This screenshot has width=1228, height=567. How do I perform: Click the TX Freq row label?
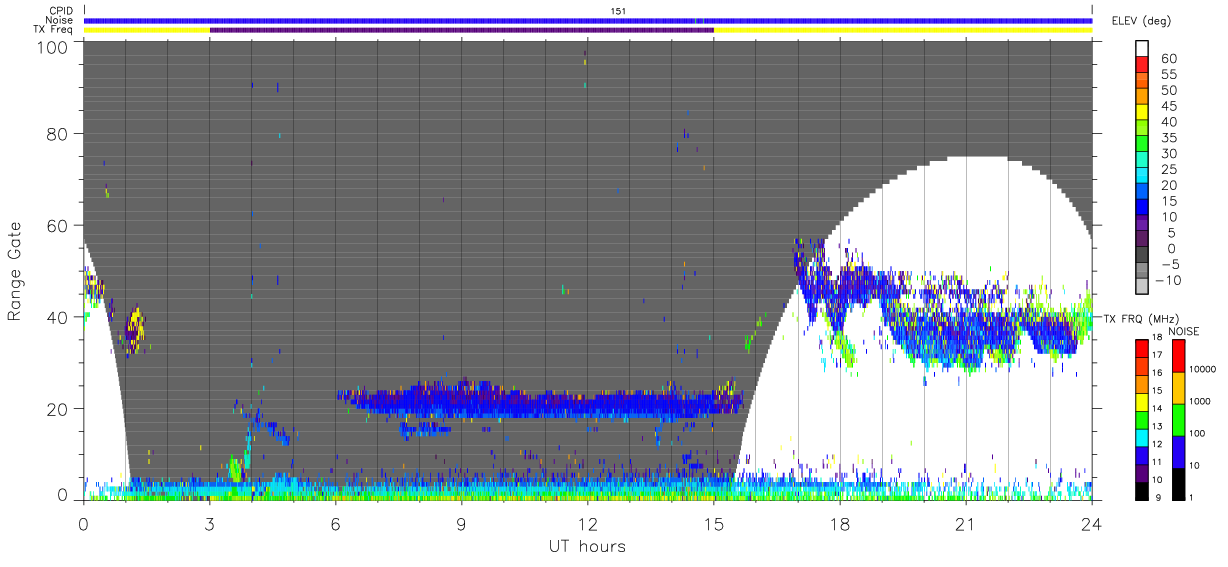point(55,30)
